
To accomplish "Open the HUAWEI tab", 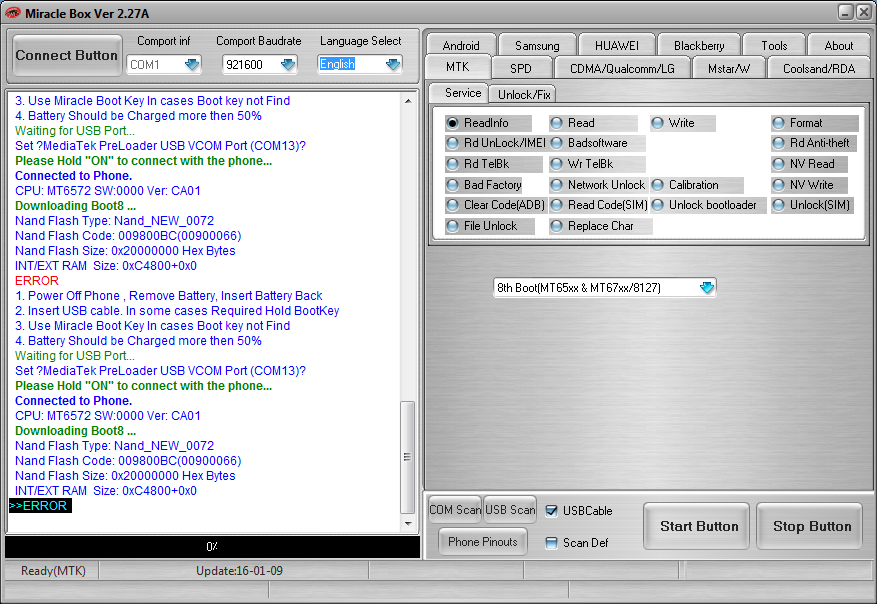I will (x=616, y=45).
